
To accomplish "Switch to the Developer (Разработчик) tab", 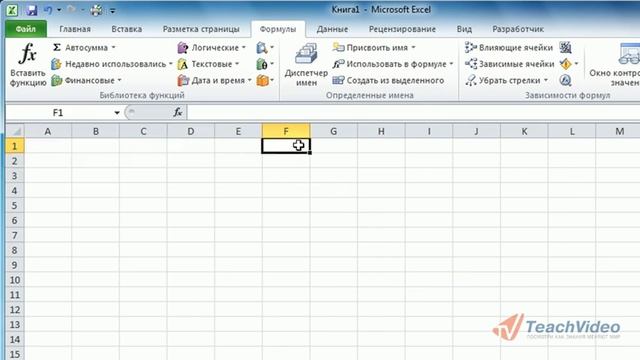I will (518, 29).
